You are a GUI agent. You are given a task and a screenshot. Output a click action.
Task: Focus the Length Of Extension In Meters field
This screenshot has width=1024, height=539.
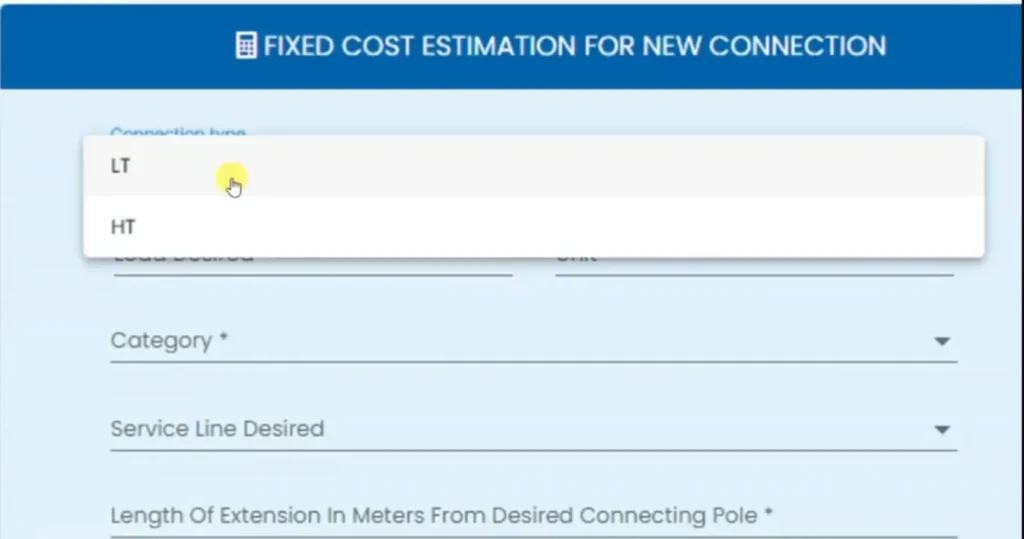440,516
